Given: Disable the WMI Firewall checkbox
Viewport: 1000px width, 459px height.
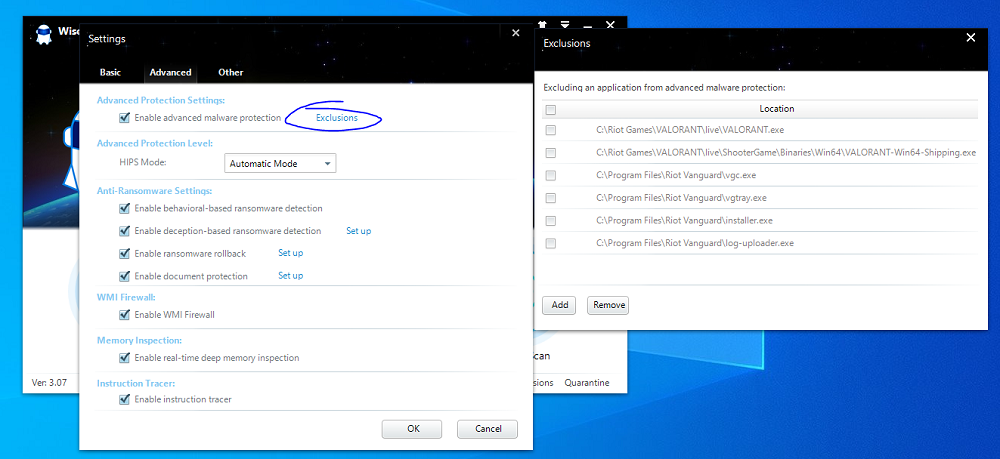Looking at the screenshot, I should pos(124,315).
